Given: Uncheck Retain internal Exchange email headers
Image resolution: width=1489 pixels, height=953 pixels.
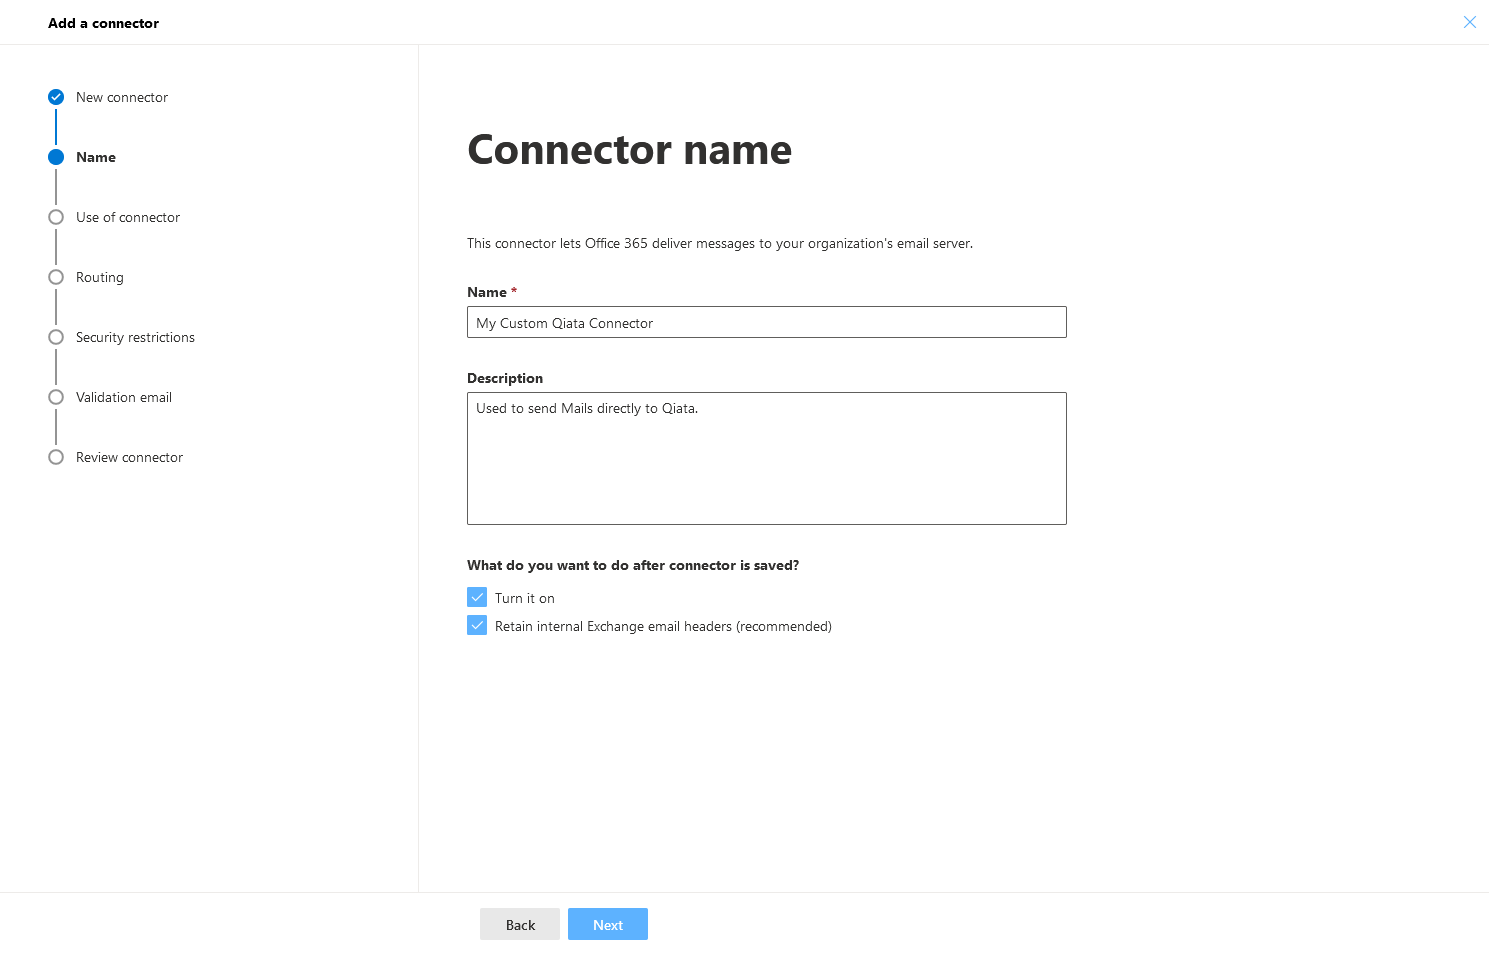Looking at the screenshot, I should [x=477, y=625].
